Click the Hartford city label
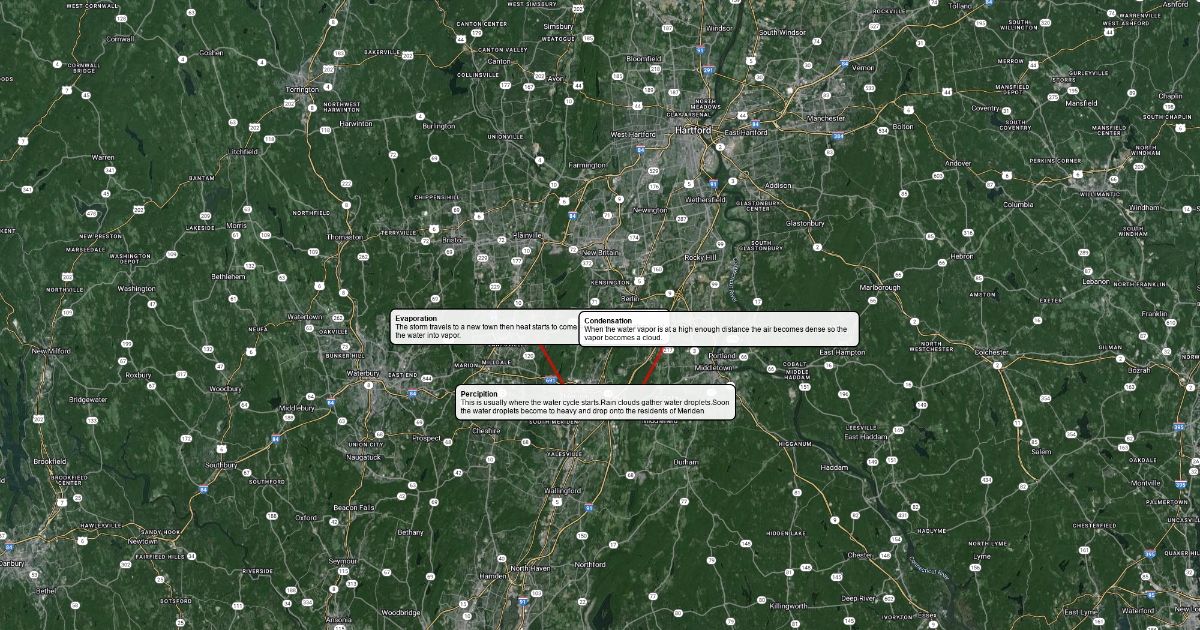The image size is (1200, 630). point(692,131)
